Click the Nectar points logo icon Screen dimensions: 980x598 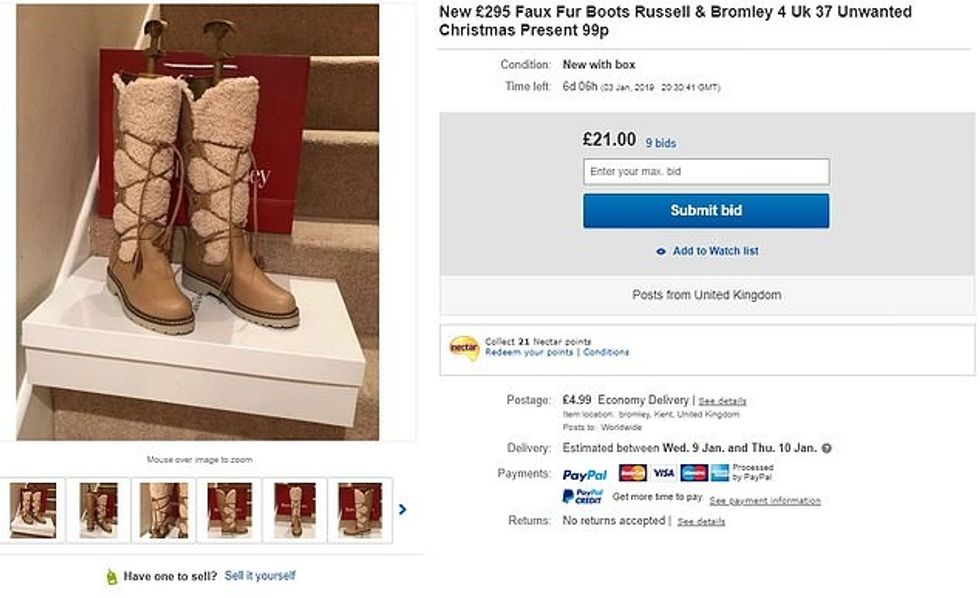tap(464, 347)
